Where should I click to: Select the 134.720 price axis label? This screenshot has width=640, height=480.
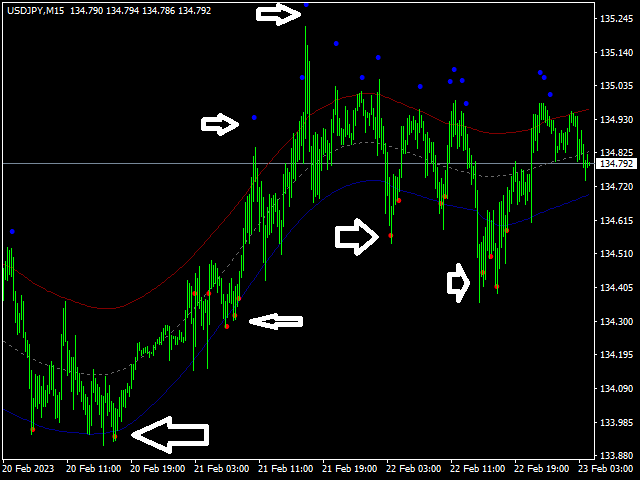click(x=616, y=187)
